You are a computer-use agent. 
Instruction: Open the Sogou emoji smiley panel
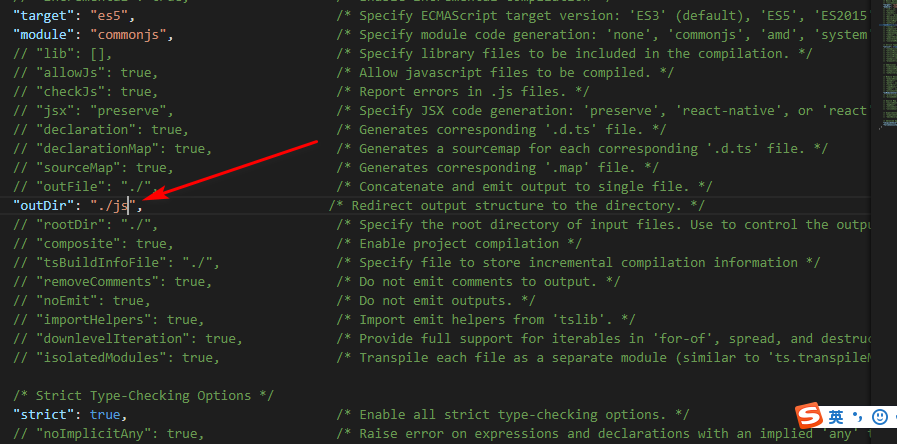point(880,416)
